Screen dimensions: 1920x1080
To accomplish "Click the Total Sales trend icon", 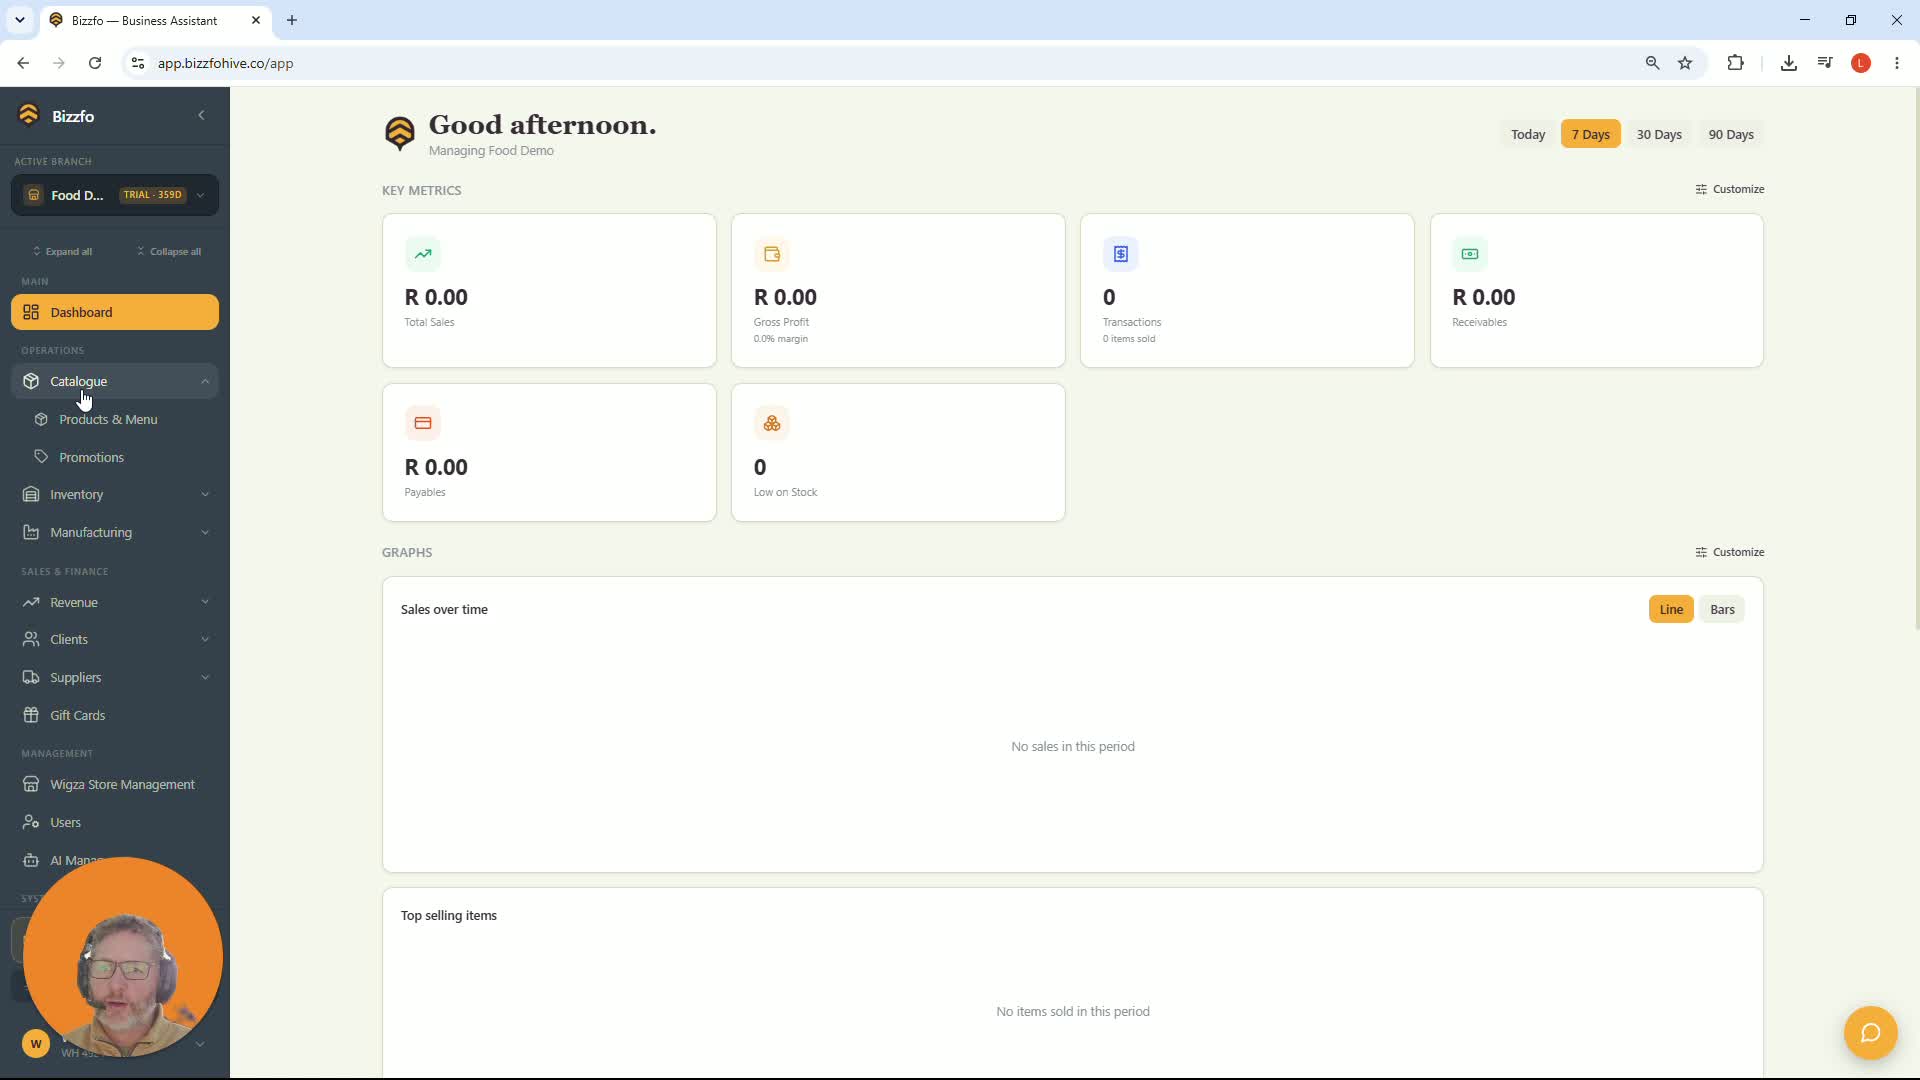I will (423, 254).
